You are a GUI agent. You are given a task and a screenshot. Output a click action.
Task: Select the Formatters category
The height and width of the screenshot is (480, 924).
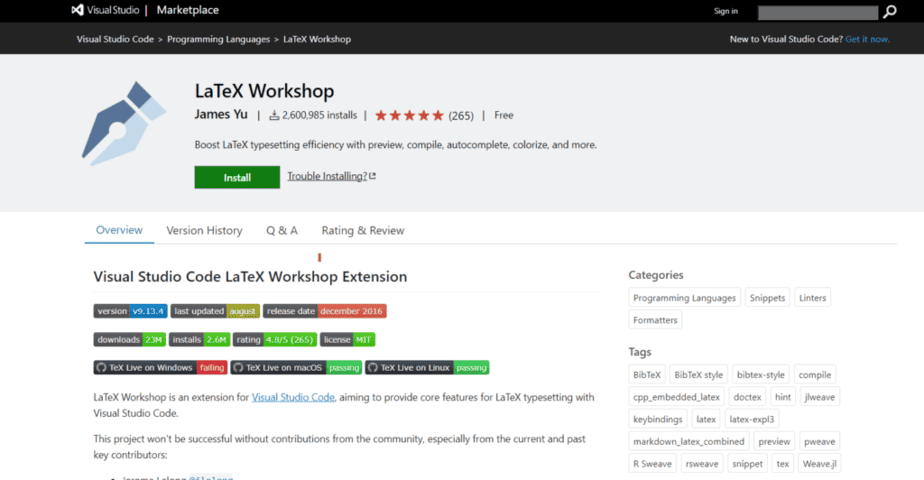[x=655, y=320]
